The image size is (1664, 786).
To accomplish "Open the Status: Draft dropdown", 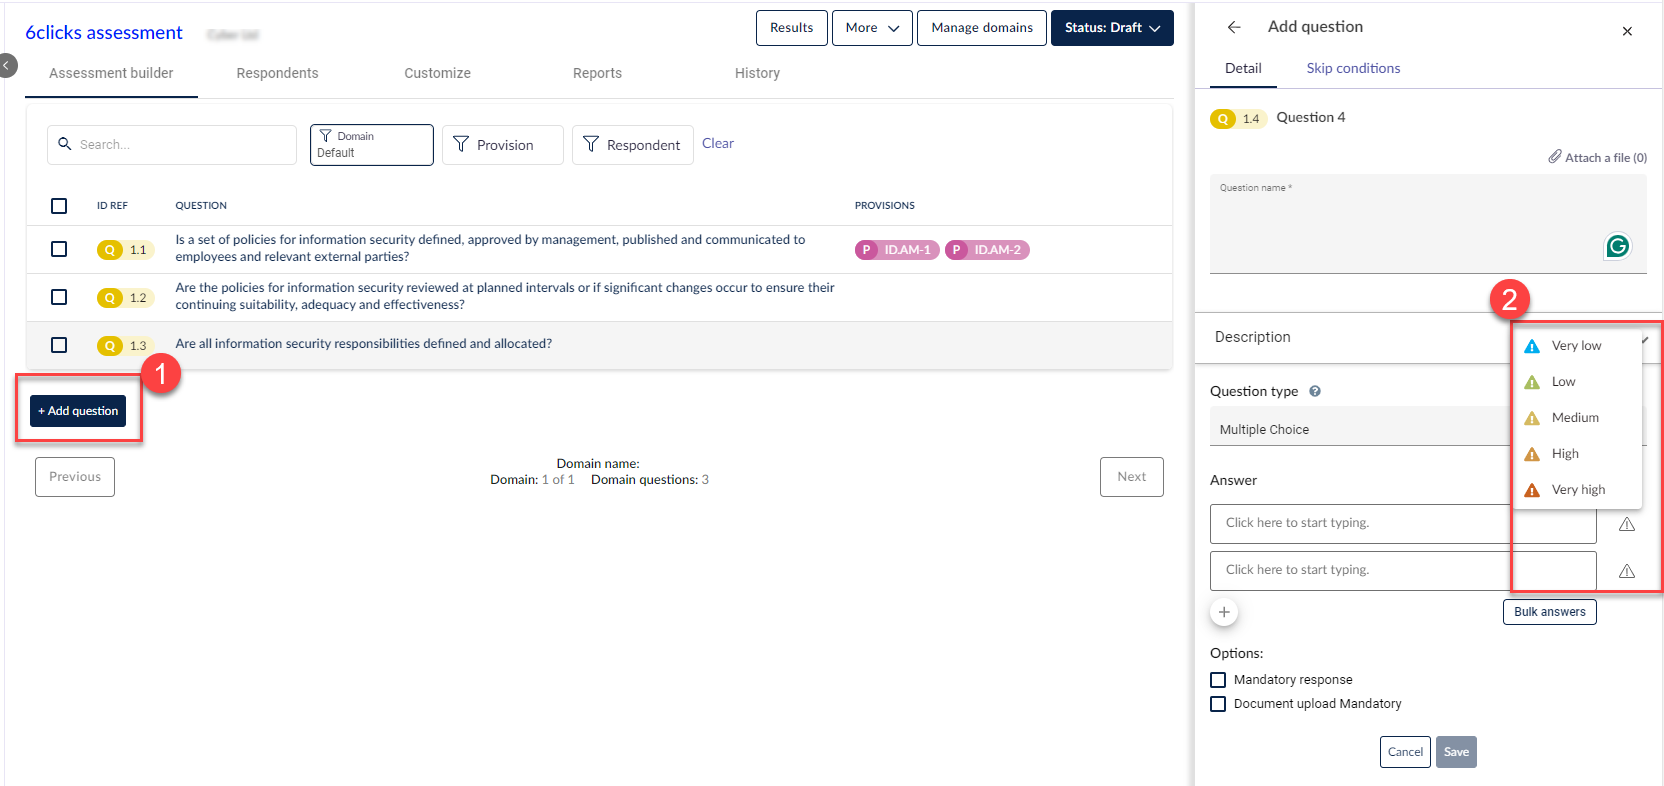I will click(1111, 28).
